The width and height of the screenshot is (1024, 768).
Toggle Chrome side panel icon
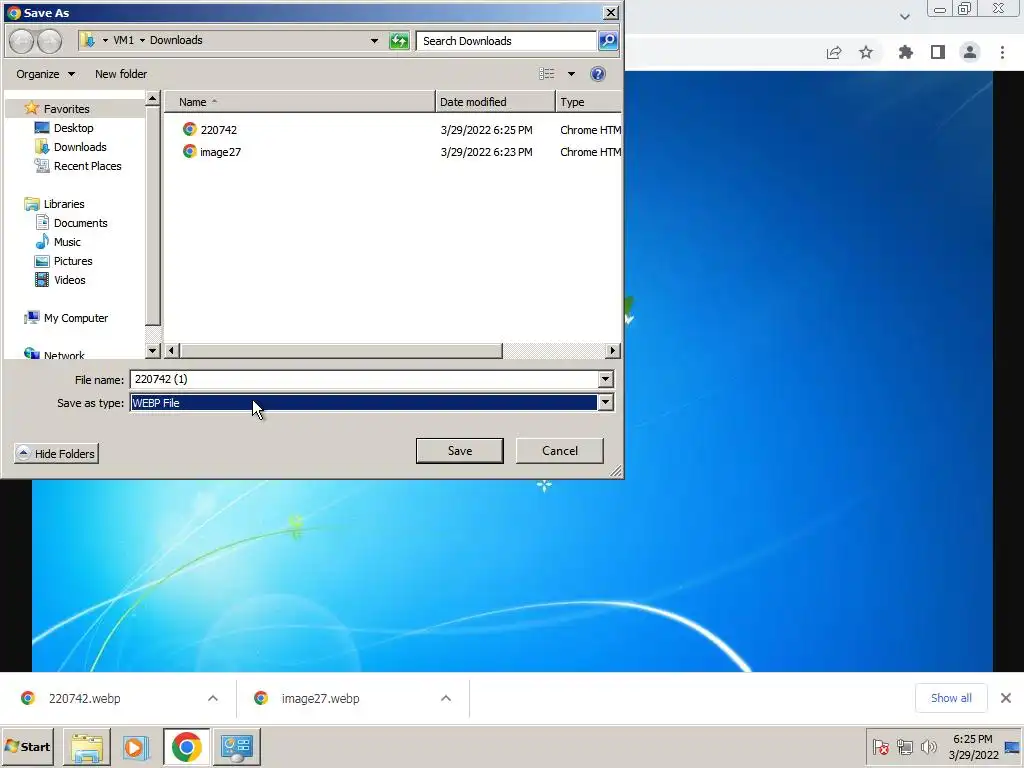coord(938,52)
